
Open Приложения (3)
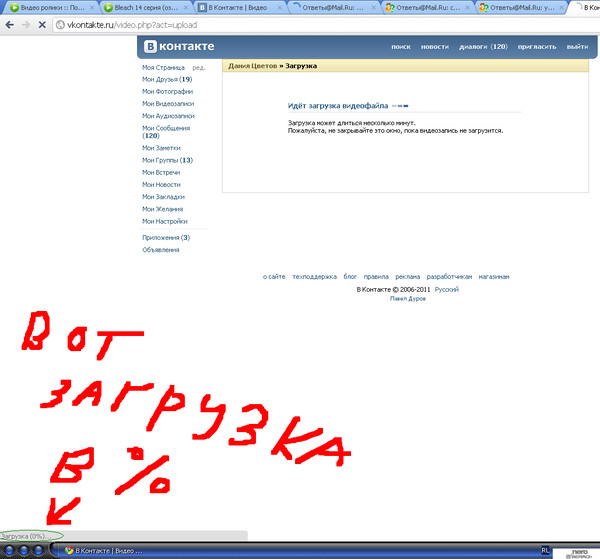pyautogui.click(x=166, y=238)
